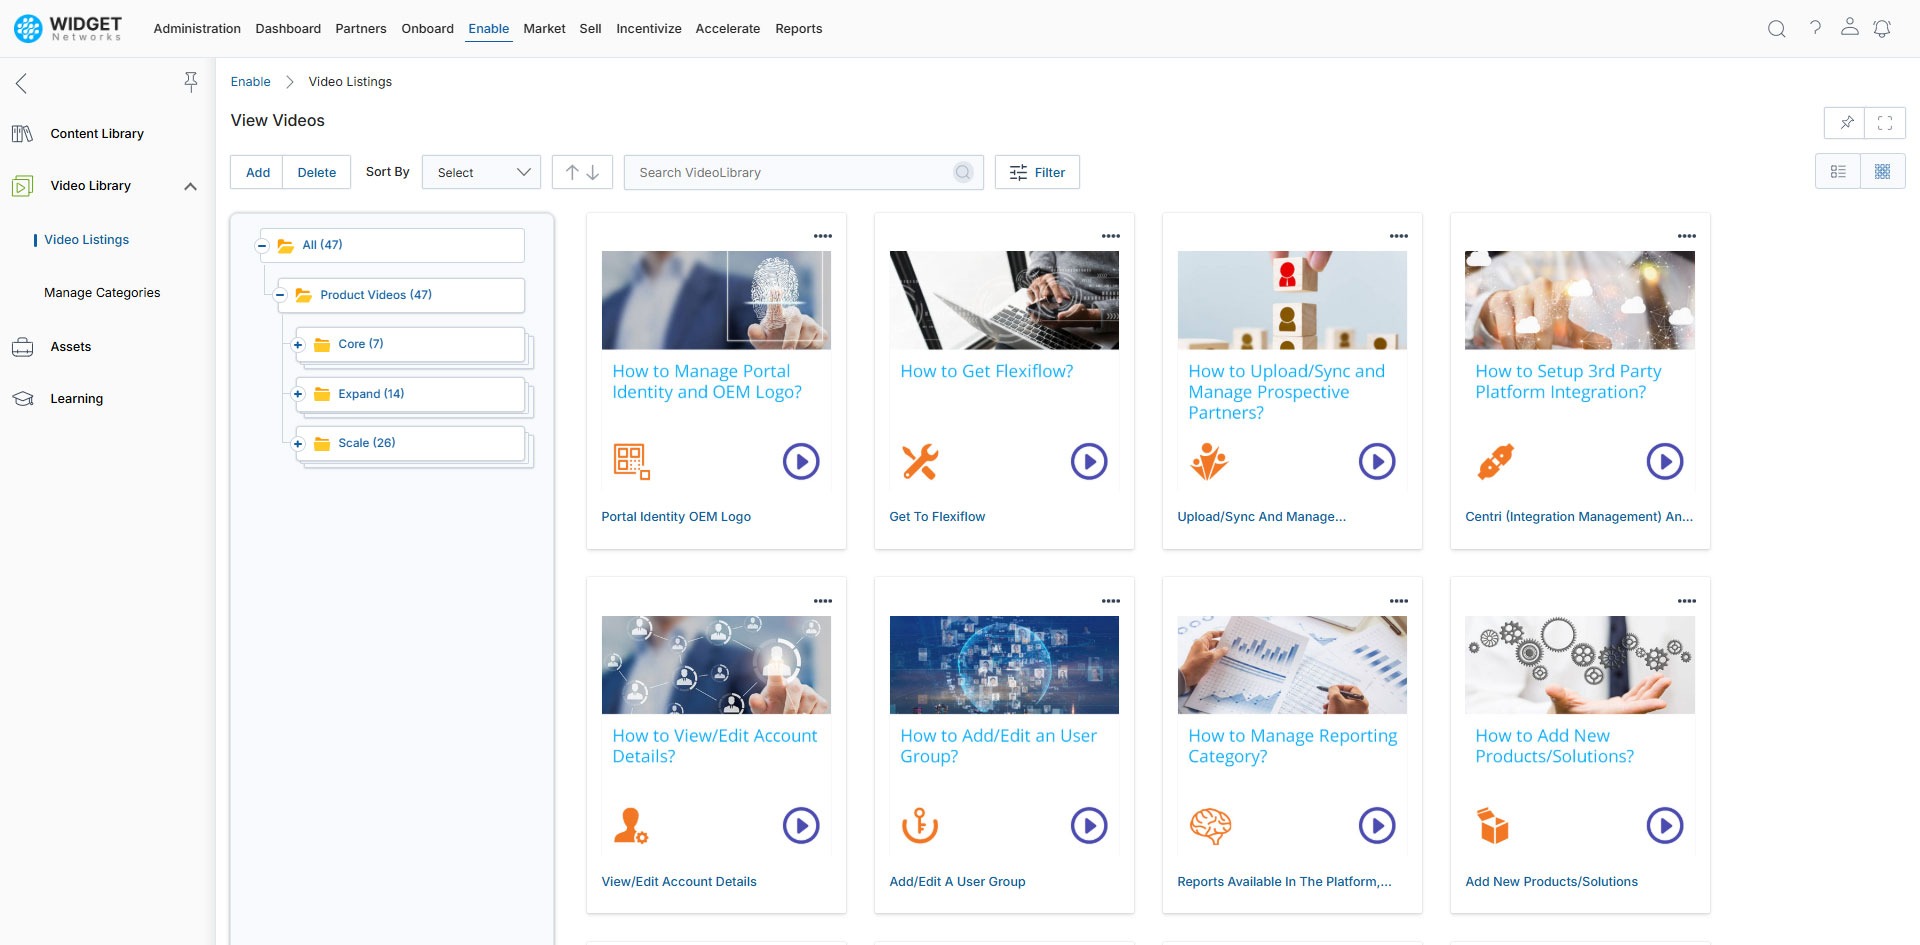
Task: Open the Filter panel
Action: [1037, 172]
